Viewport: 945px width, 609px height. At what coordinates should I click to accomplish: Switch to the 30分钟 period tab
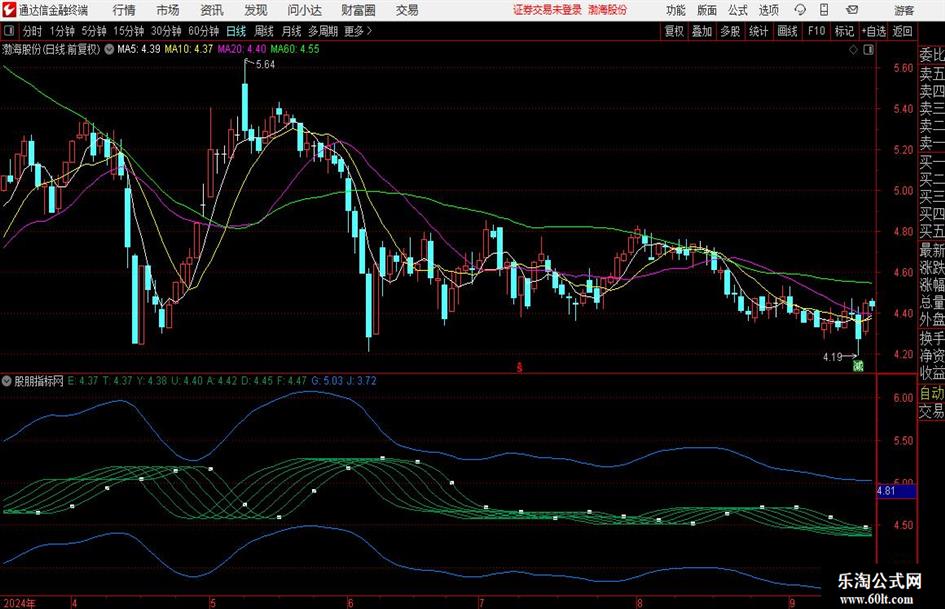pos(166,31)
